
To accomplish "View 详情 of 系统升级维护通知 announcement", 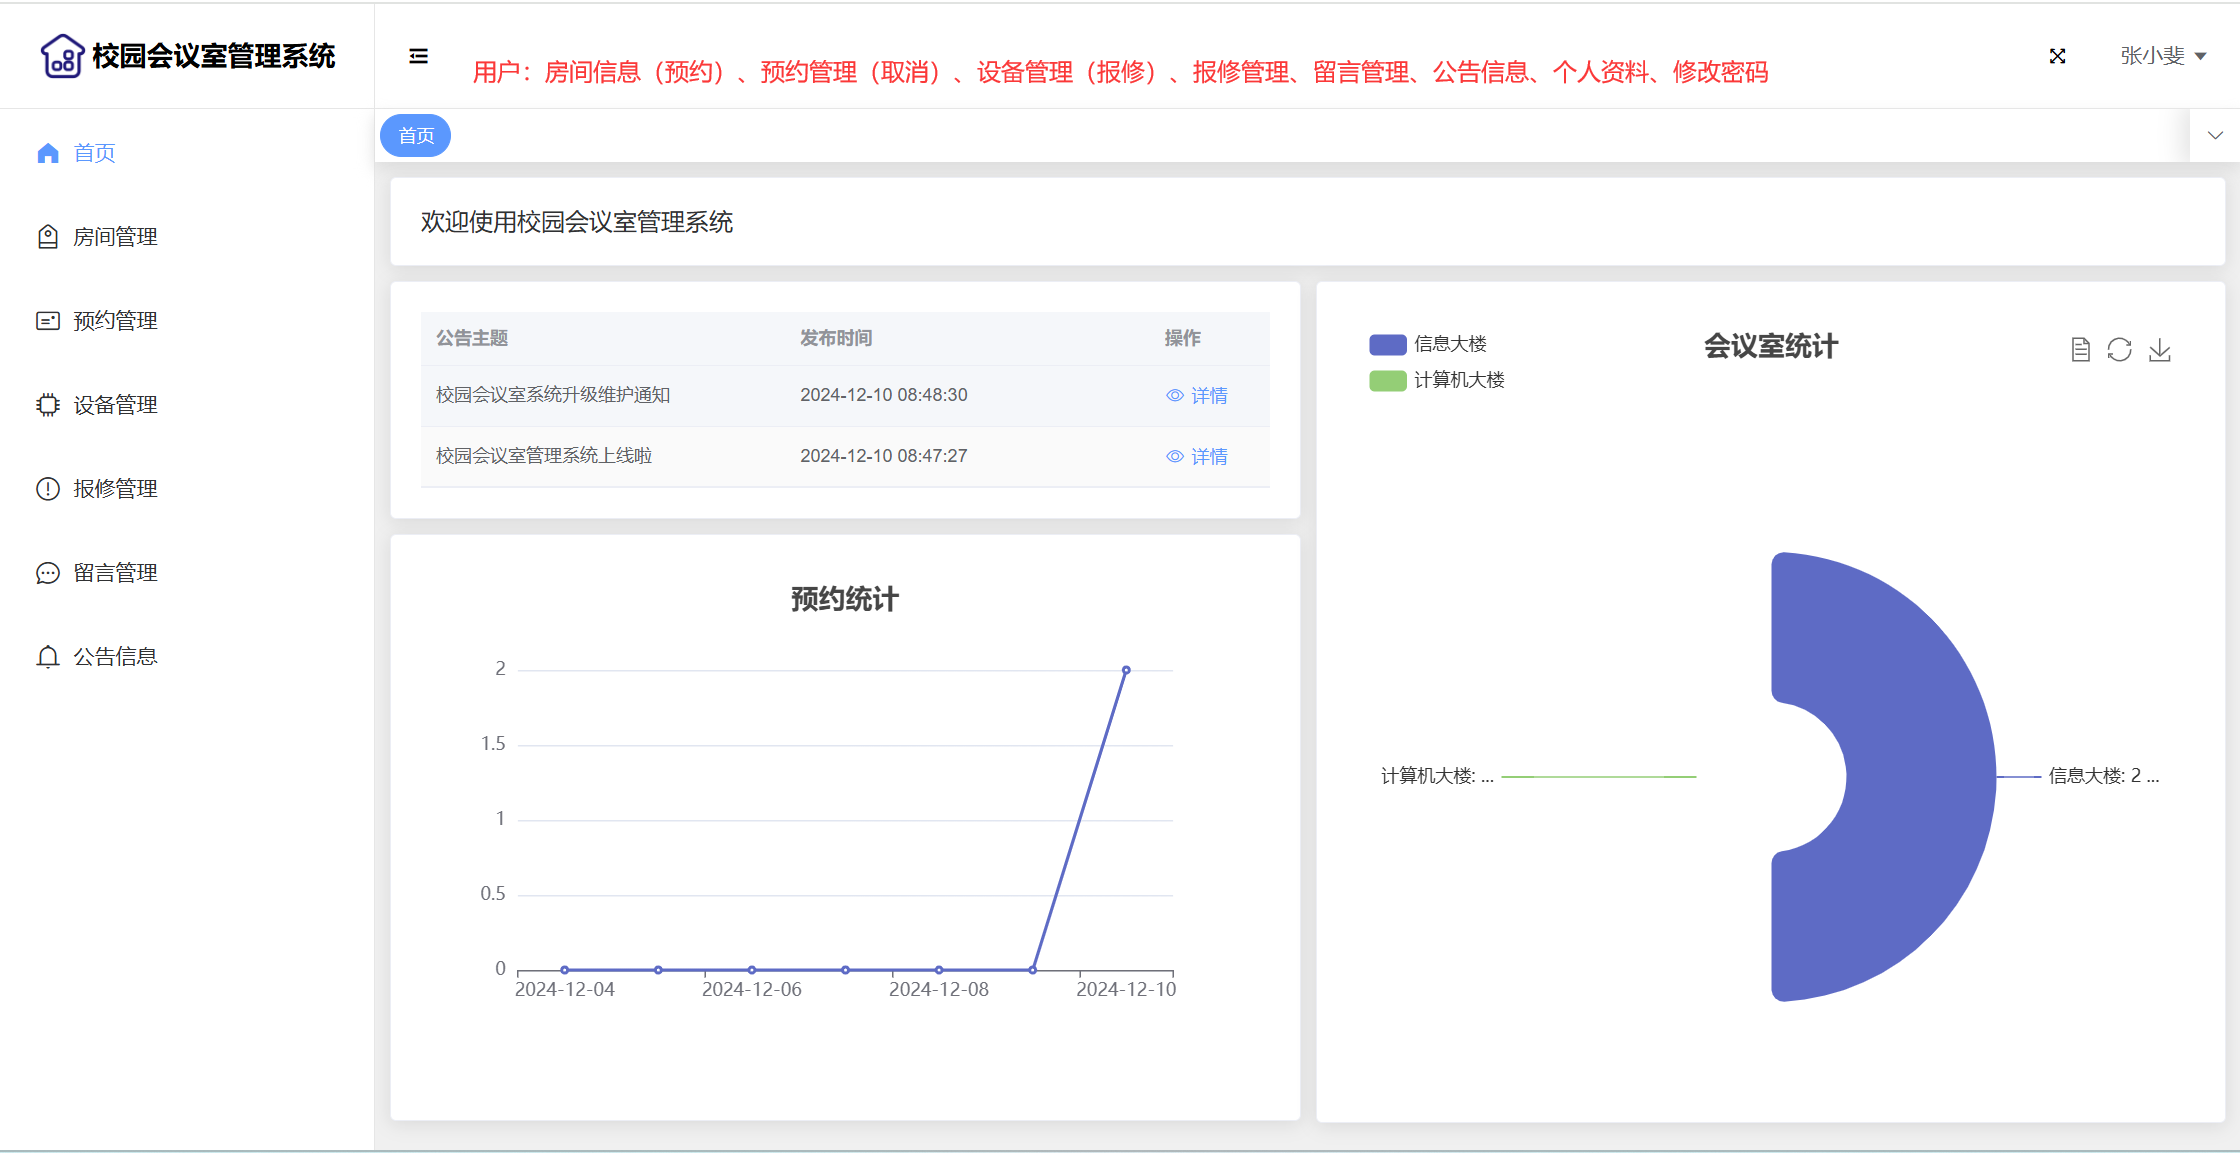I will pos(1197,396).
